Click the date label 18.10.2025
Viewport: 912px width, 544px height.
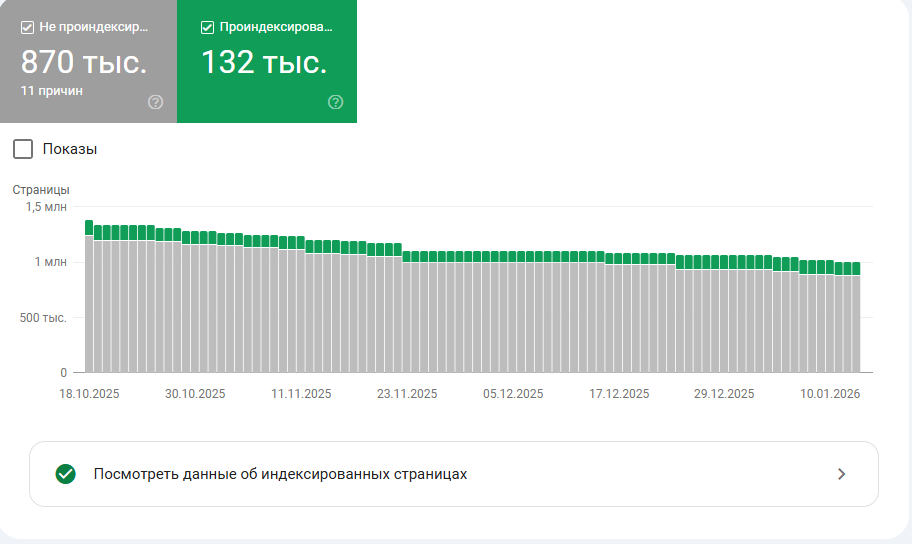[x=89, y=394]
